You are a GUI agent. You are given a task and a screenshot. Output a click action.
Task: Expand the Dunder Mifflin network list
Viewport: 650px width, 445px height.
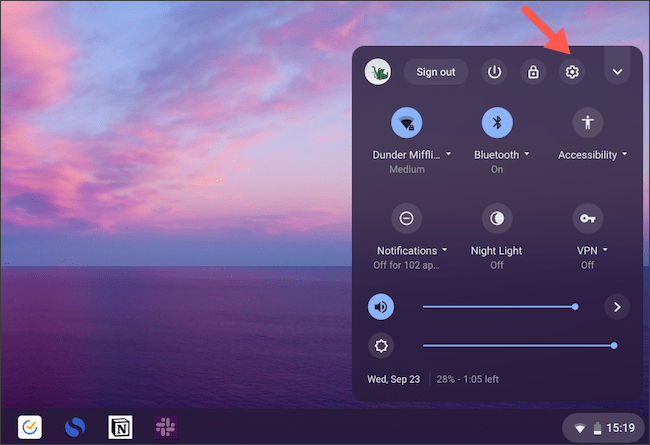411,155
